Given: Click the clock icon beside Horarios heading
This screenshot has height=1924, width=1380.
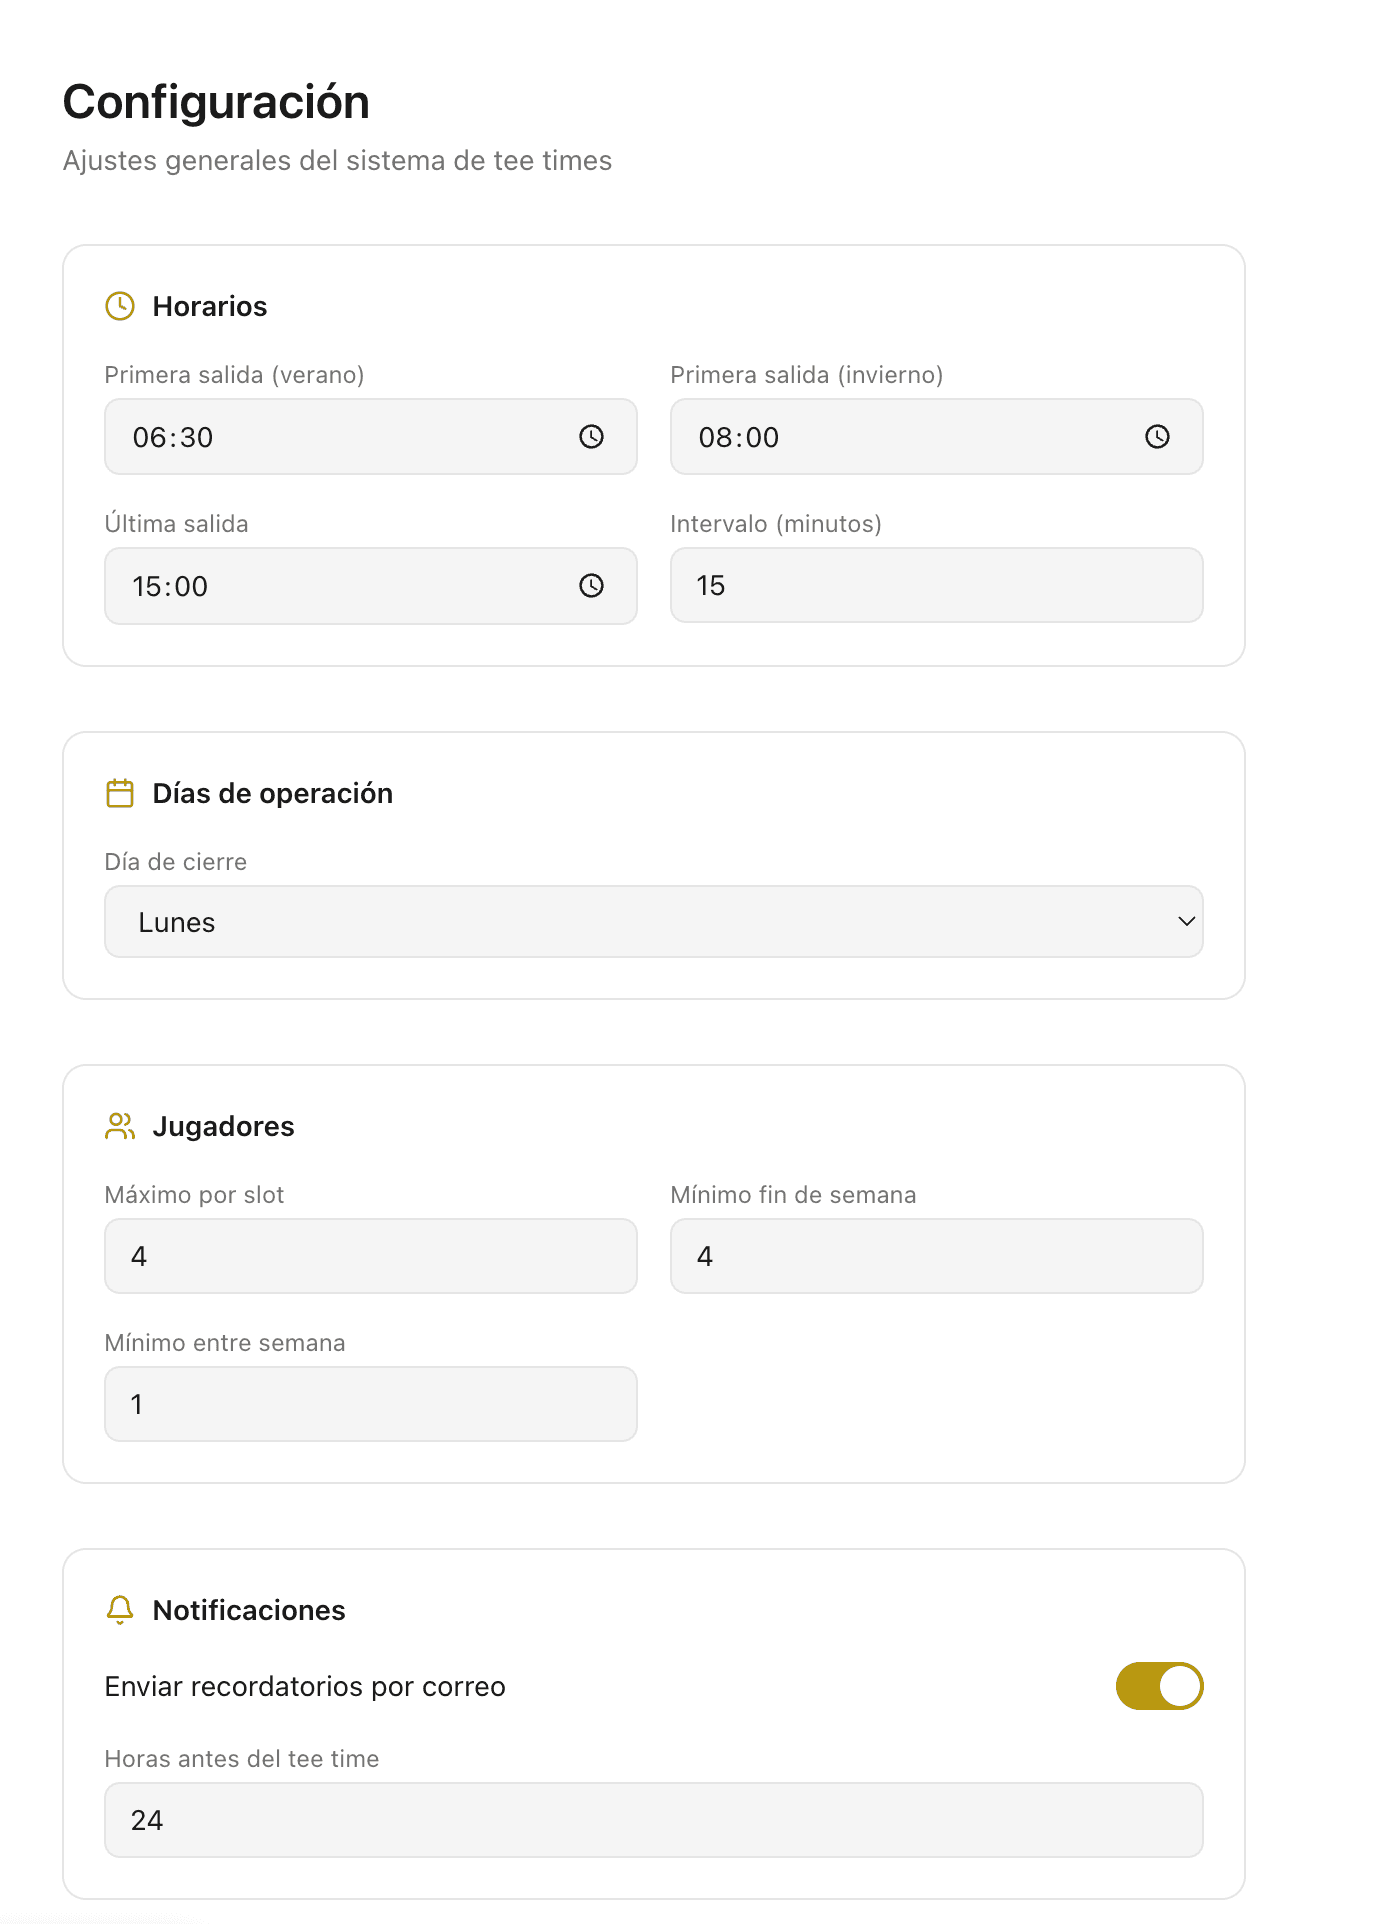Looking at the screenshot, I should pos(120,306).
